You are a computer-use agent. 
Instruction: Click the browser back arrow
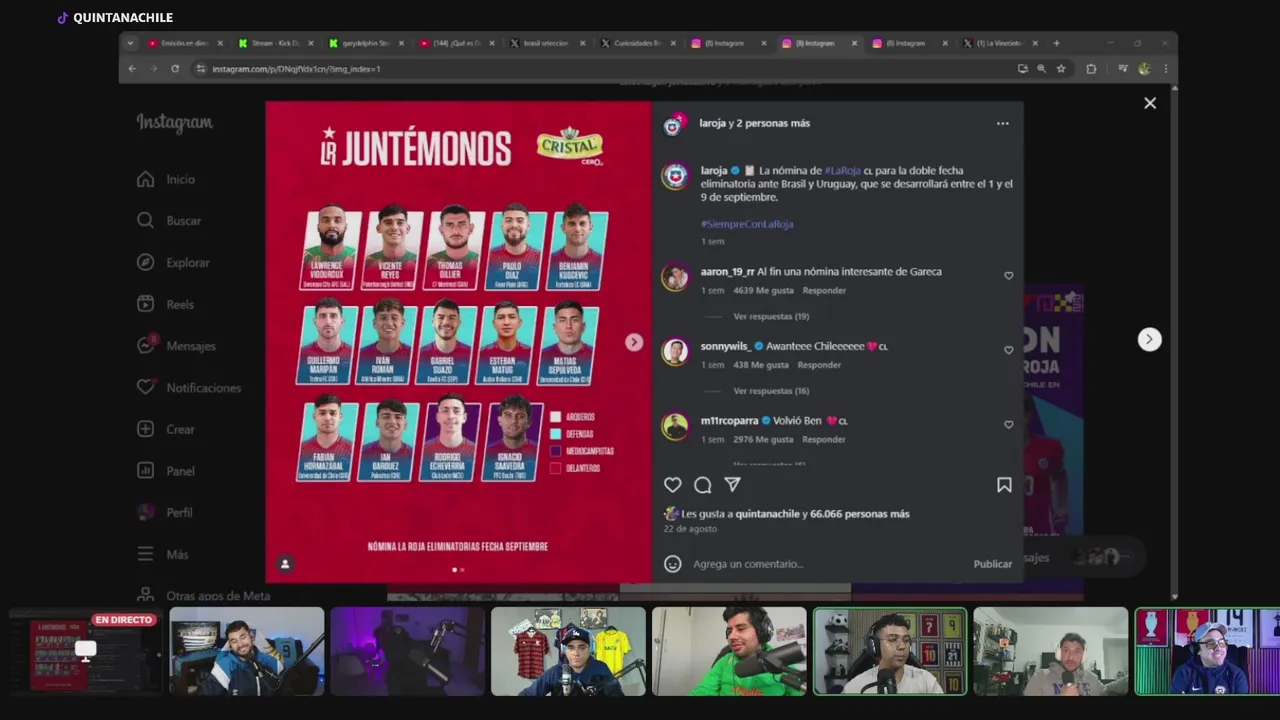click(x=132, y=69)
